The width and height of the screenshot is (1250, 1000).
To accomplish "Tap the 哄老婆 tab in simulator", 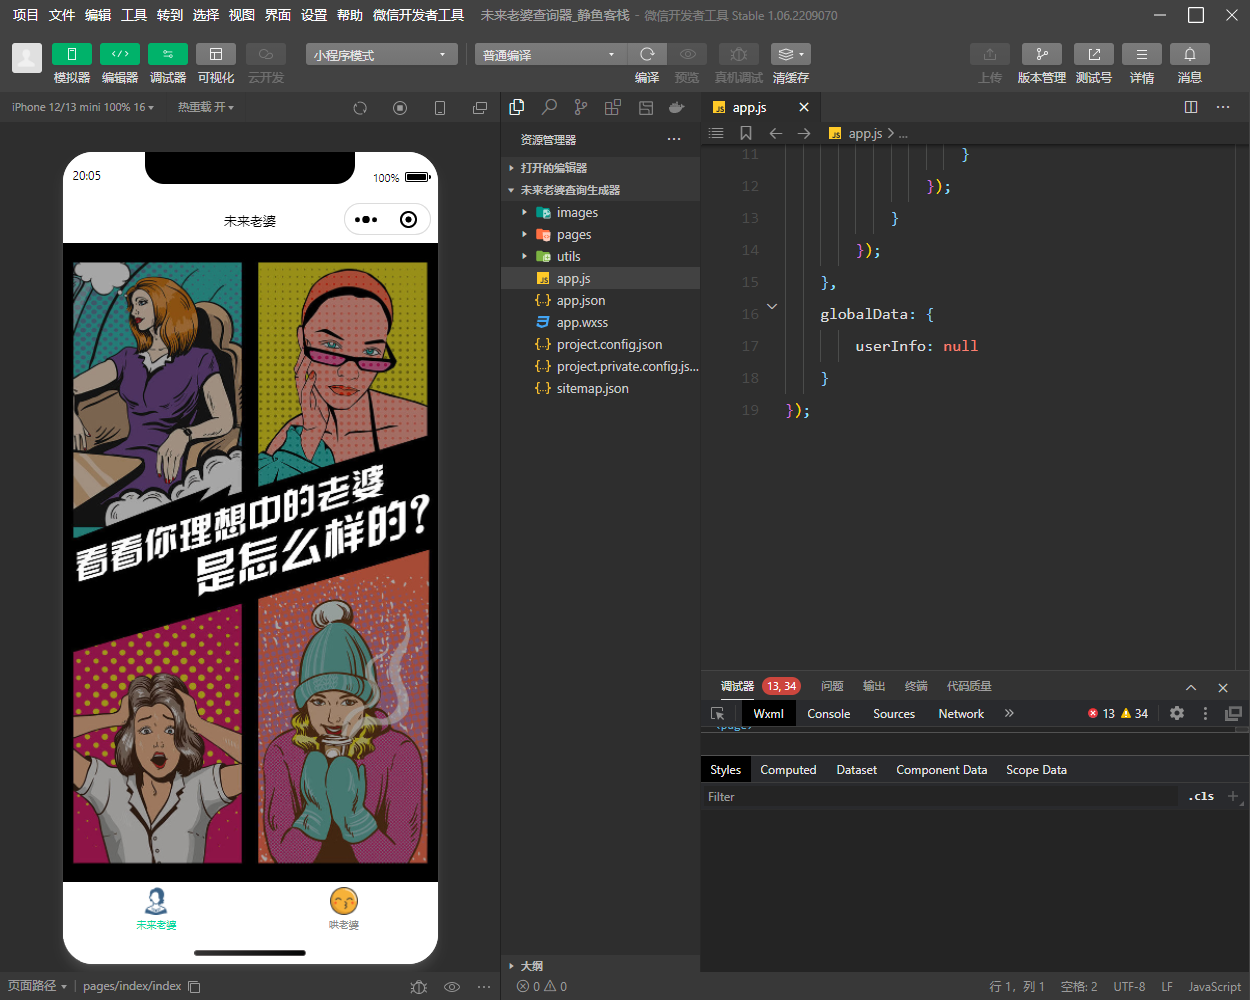I will coord(343,908).
